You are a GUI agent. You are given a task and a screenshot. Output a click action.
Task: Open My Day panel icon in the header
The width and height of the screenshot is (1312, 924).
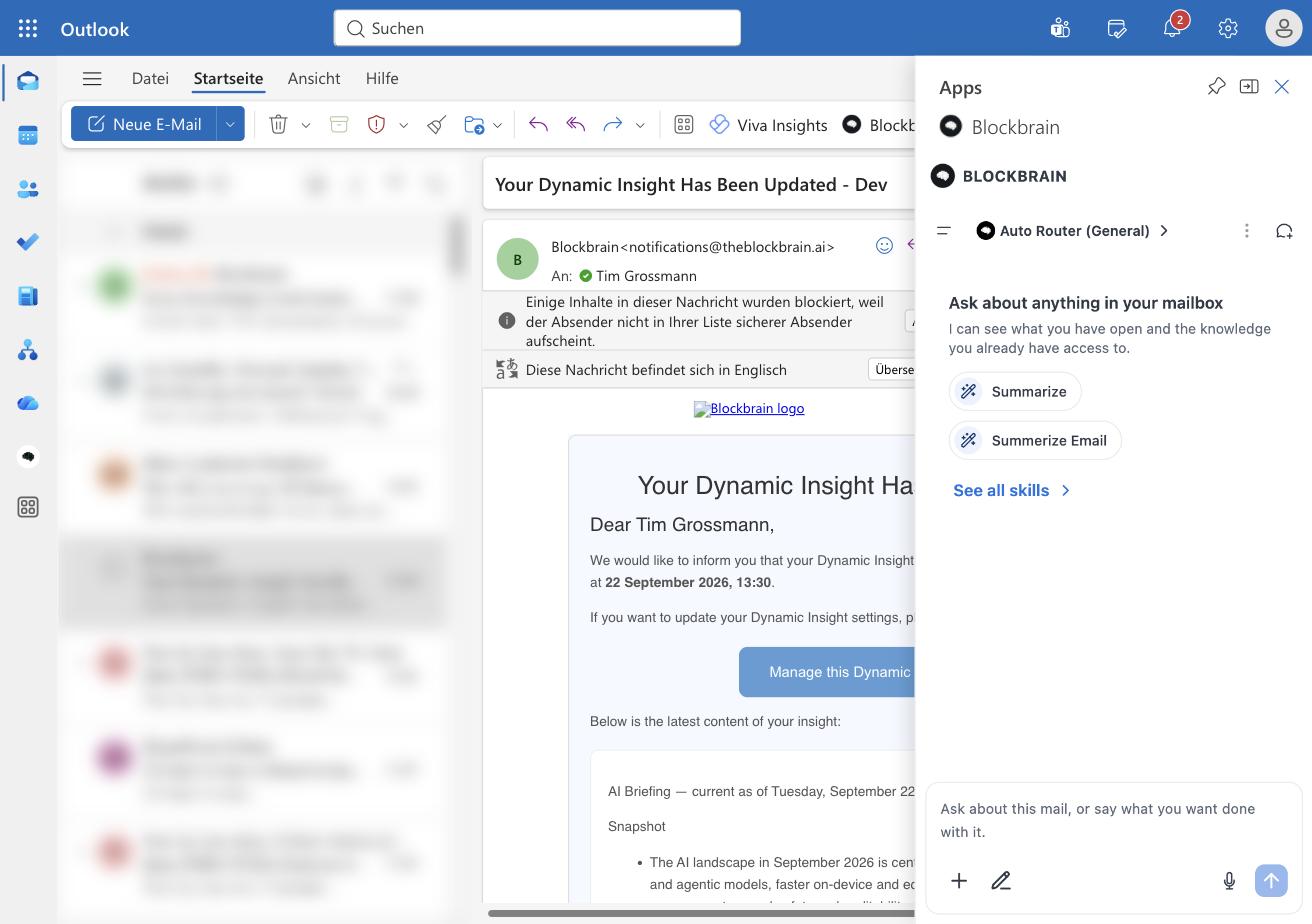[1117, 28]
